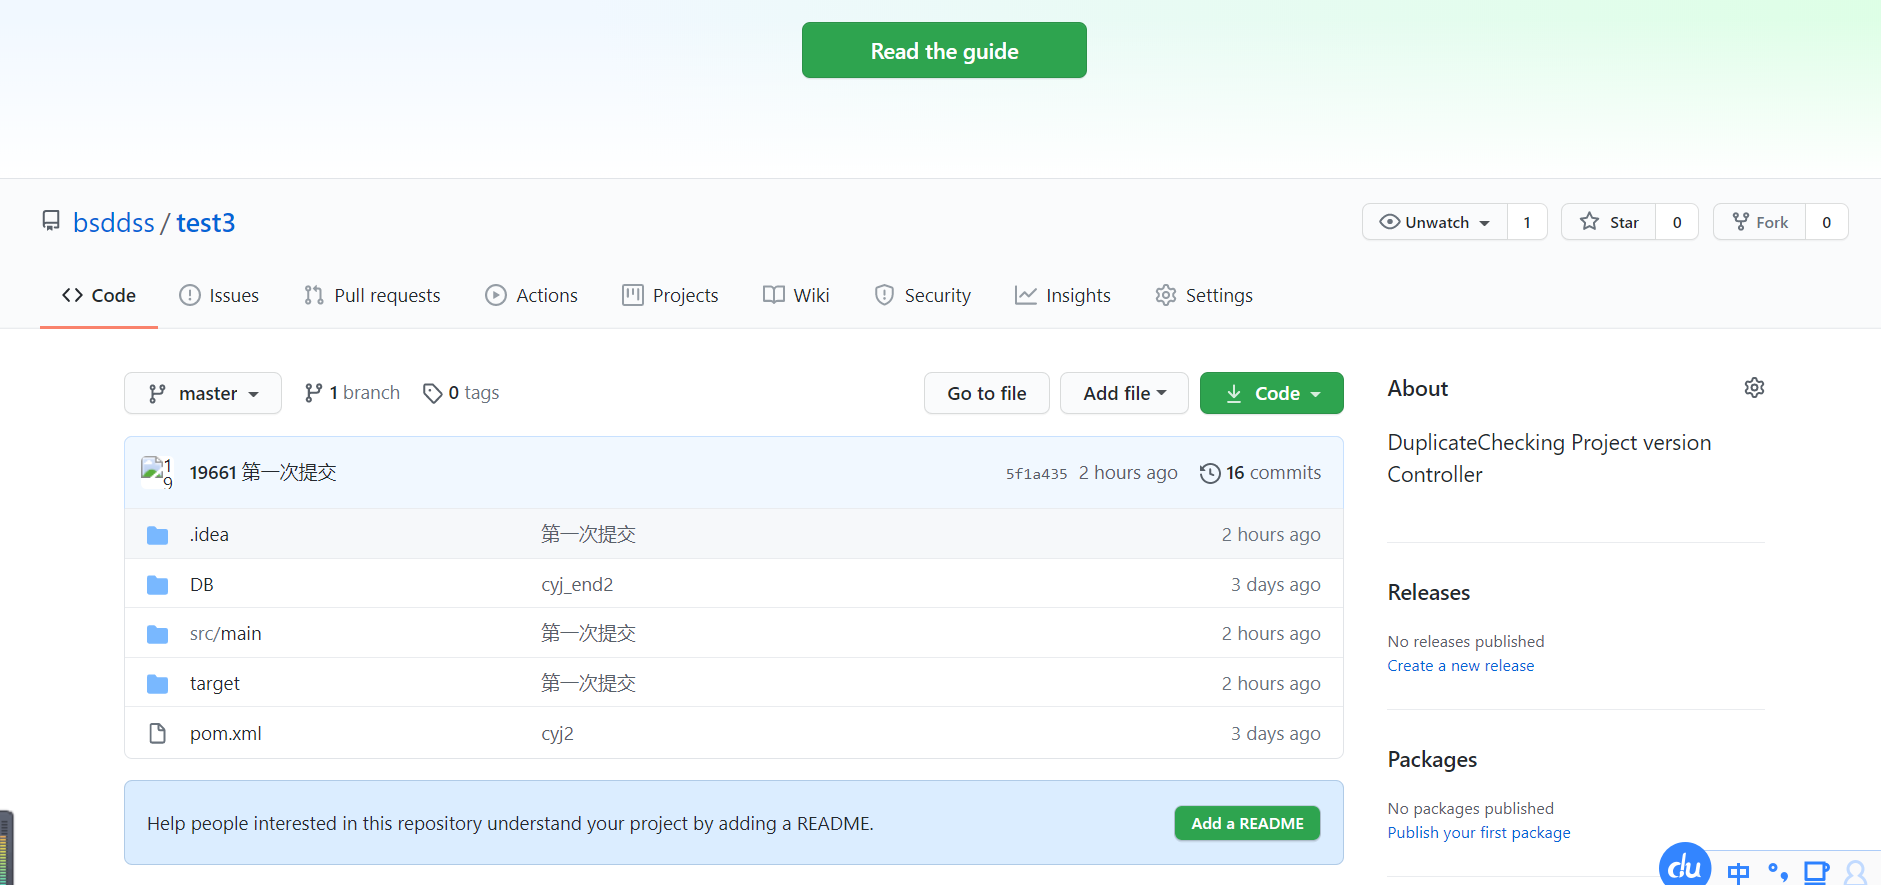Click Publish your first package link
1881x885 pixels.
tap(1479, 833)
